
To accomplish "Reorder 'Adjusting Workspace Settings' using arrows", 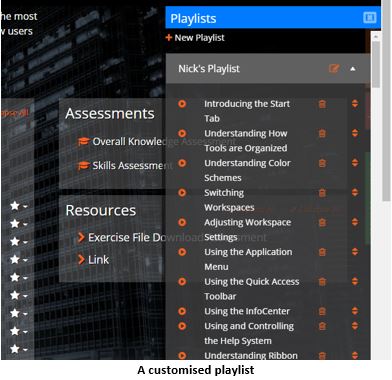I will pos(355,222).
